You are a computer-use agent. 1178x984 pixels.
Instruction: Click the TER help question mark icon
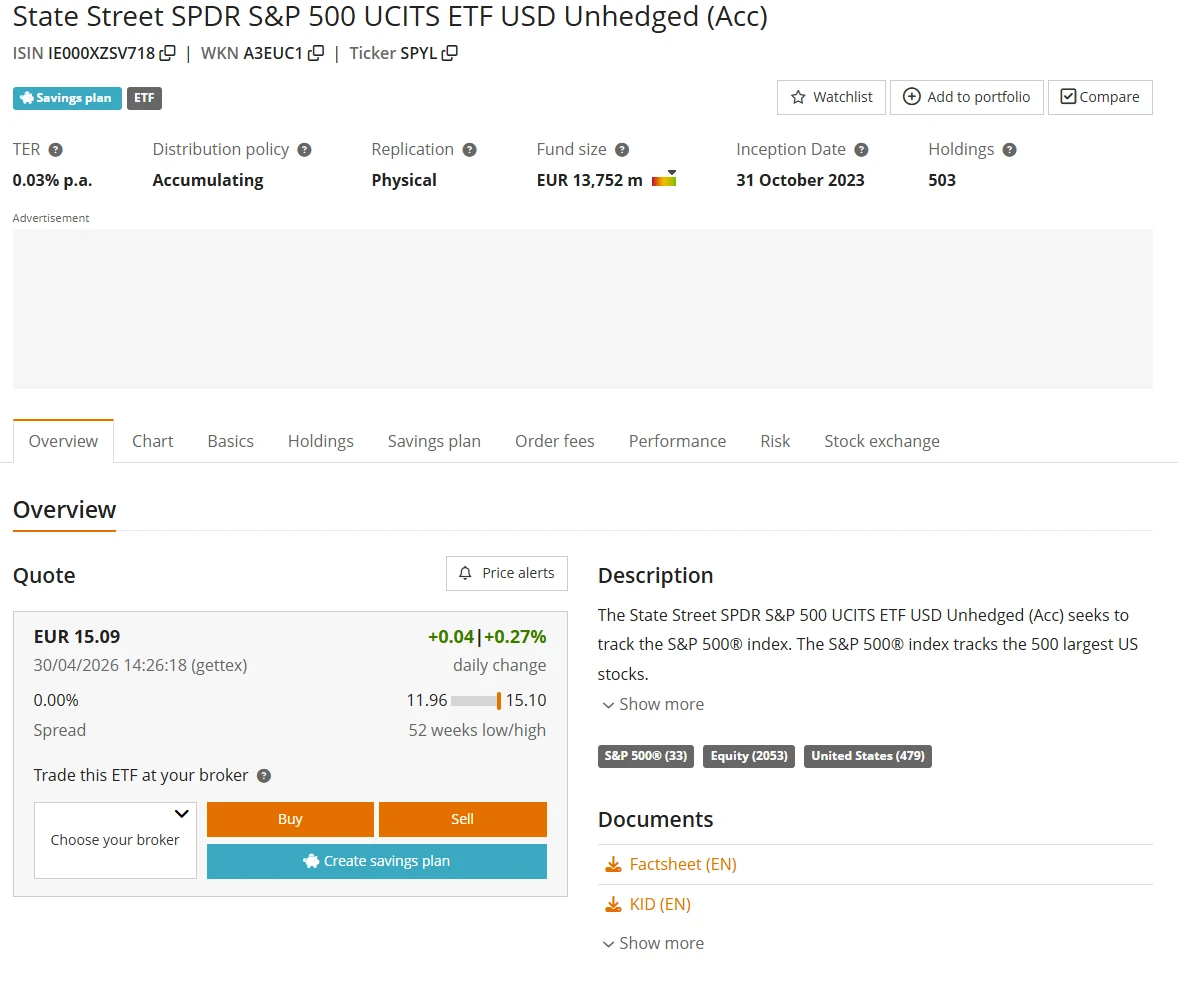point(56,150)
